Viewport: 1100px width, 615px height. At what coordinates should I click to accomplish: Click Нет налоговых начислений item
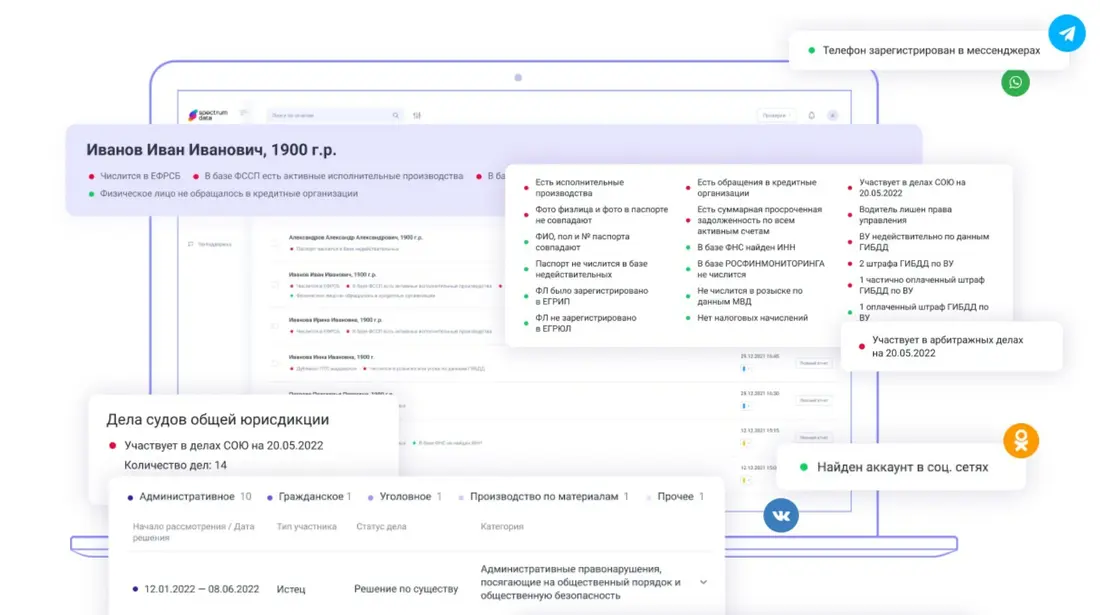click(x=752, y=318)
